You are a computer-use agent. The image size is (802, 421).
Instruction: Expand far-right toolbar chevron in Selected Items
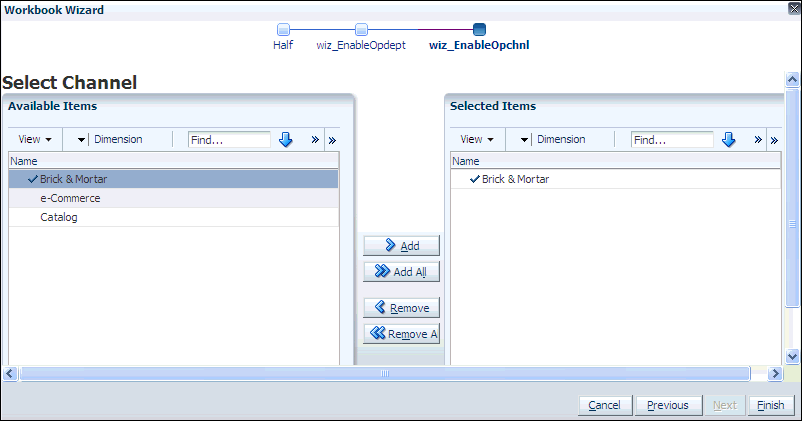point(774,140)
